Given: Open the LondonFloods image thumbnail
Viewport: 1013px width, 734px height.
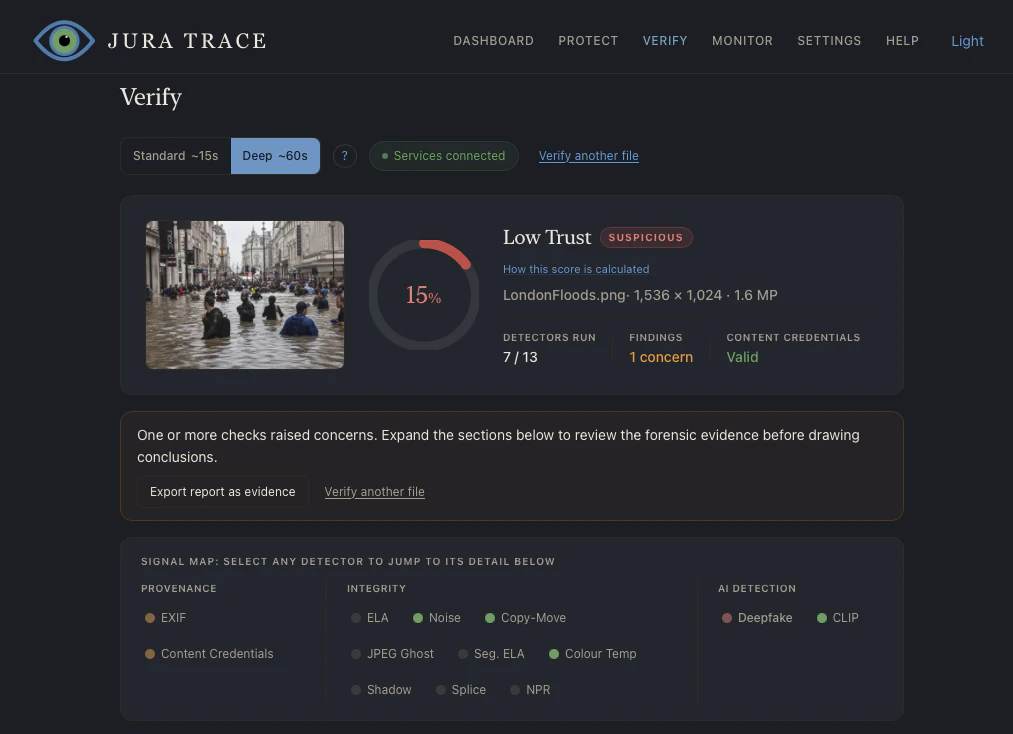Looking at the screenshot, I should [x=245, y=295].
